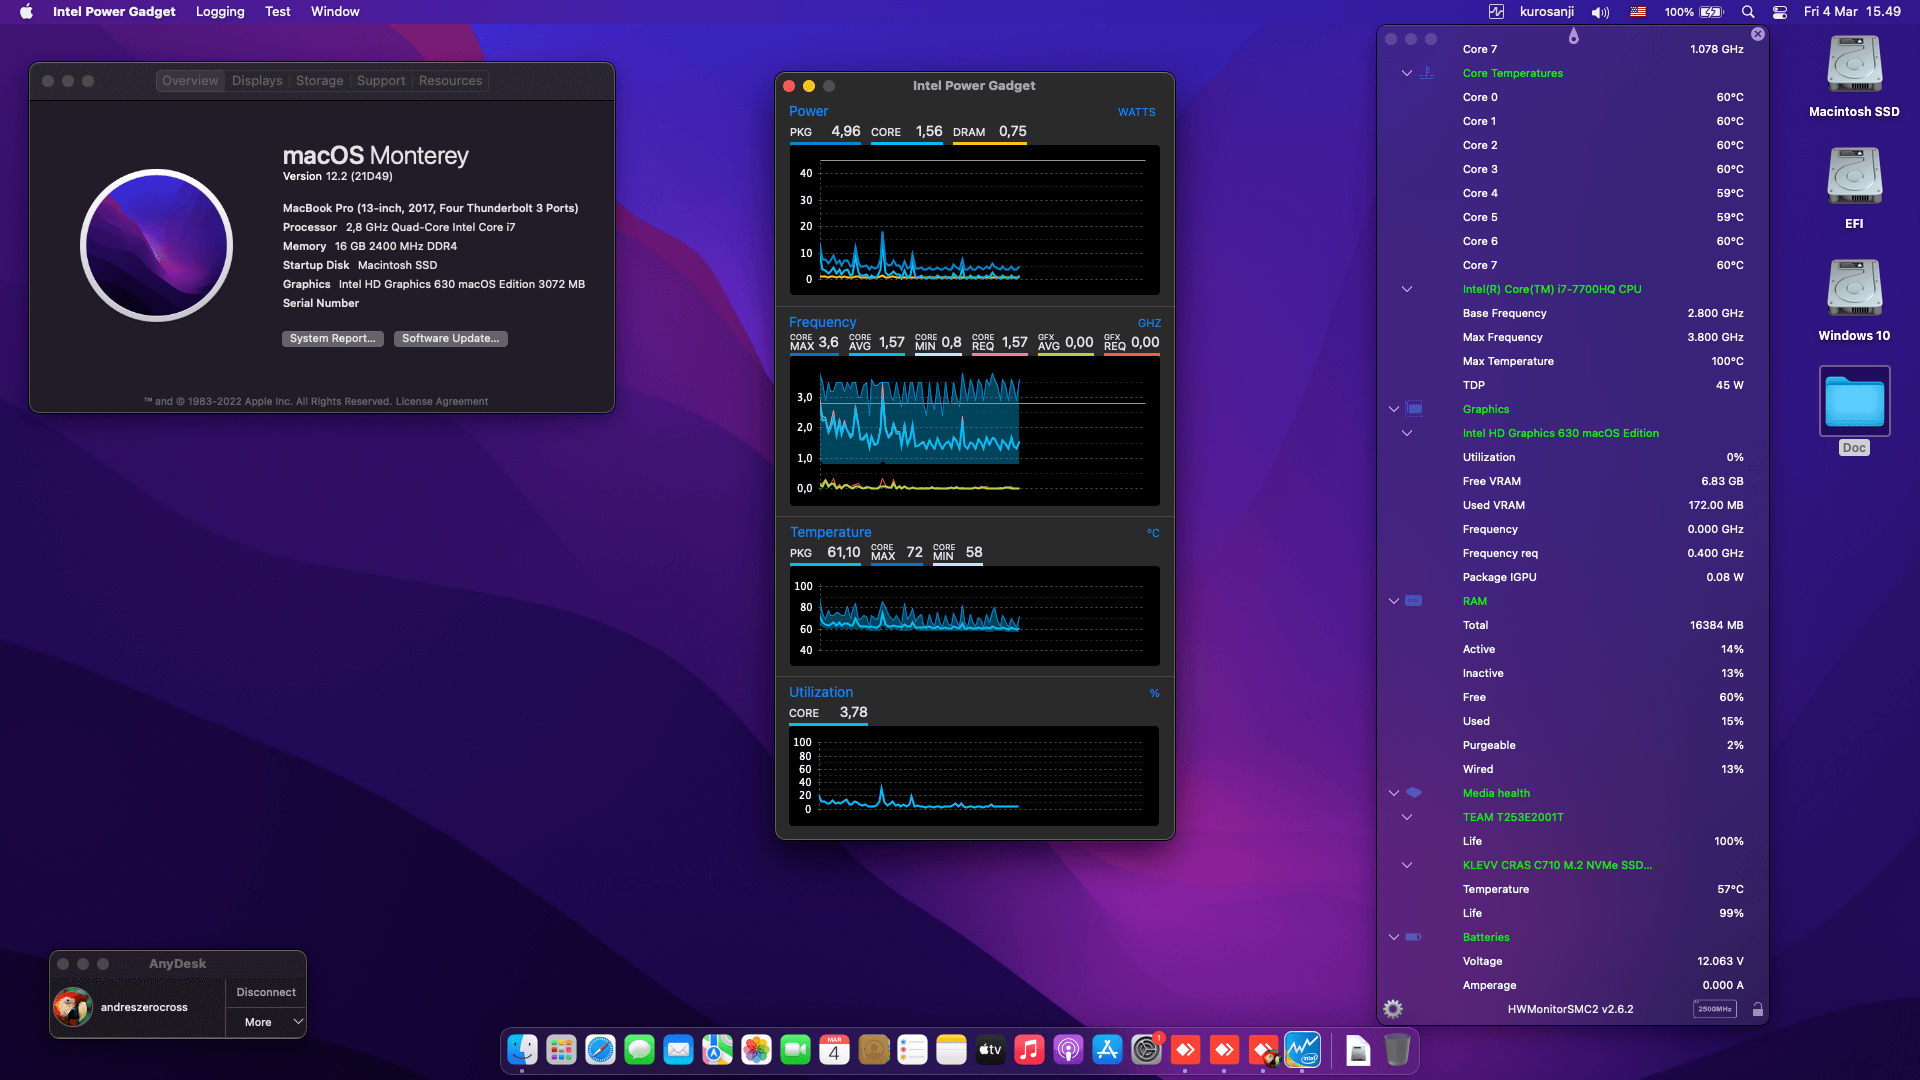Click the Batteries section icon
Viewport: 1920px width, 1080px height.
1414,937
